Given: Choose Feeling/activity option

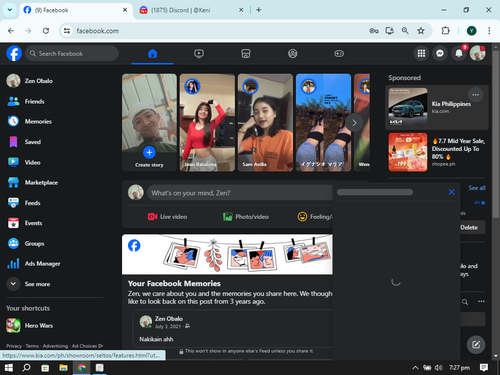Looking at the screenshot, I should click(x=315, y=217).
